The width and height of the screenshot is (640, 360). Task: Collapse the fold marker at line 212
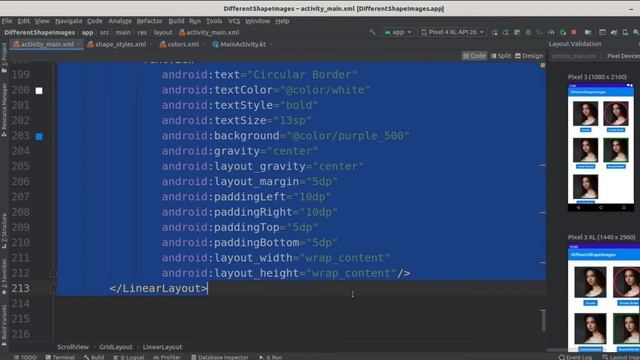pos(53,273)
